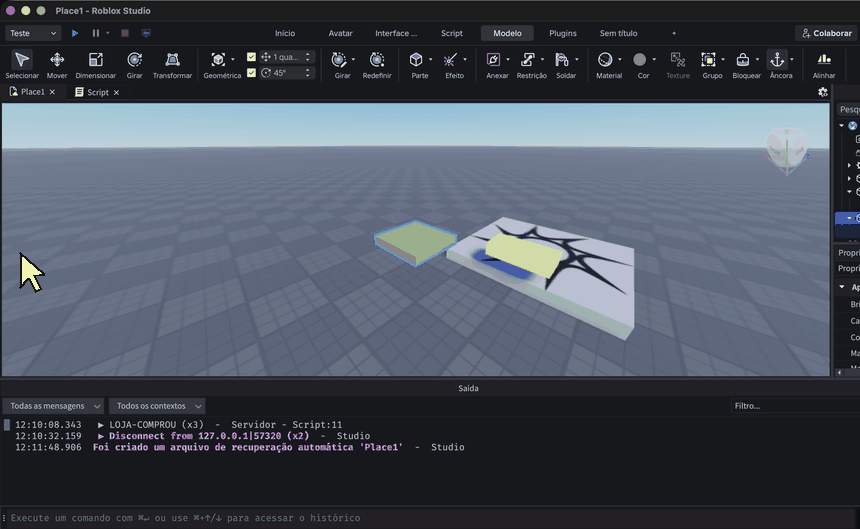Choose the Girar rotate tool
860x529 pixels.
click(134, 65)
